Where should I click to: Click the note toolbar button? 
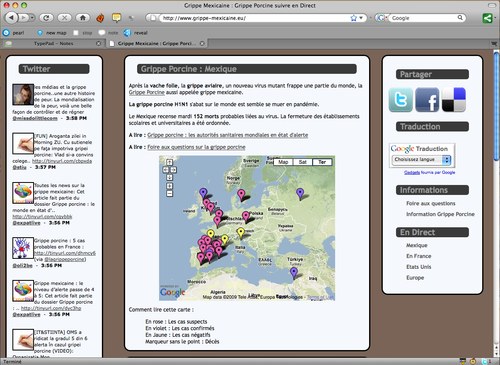coord(108,33)
